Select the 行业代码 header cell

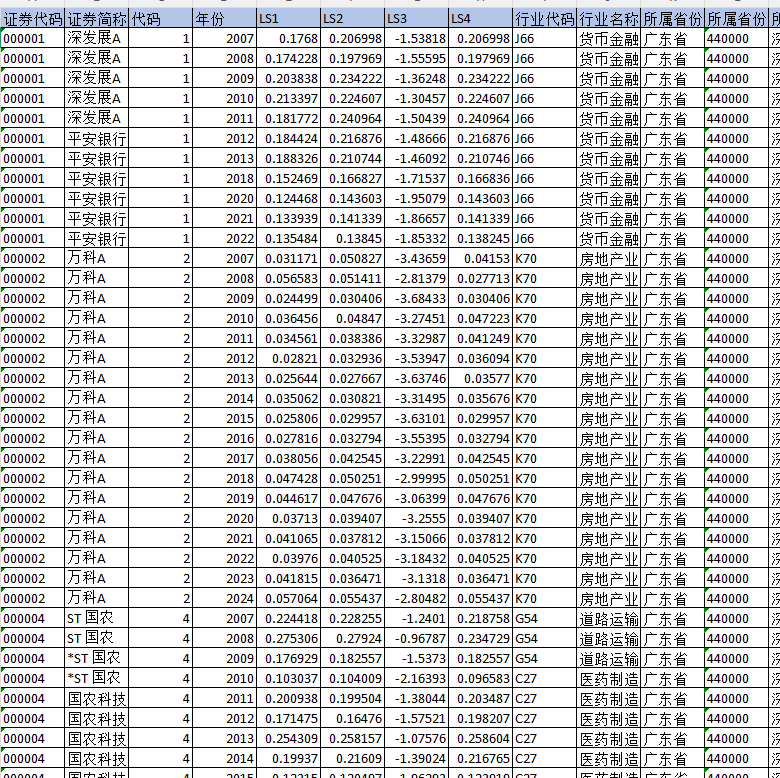pyautogui.click(x=544, y=19)
